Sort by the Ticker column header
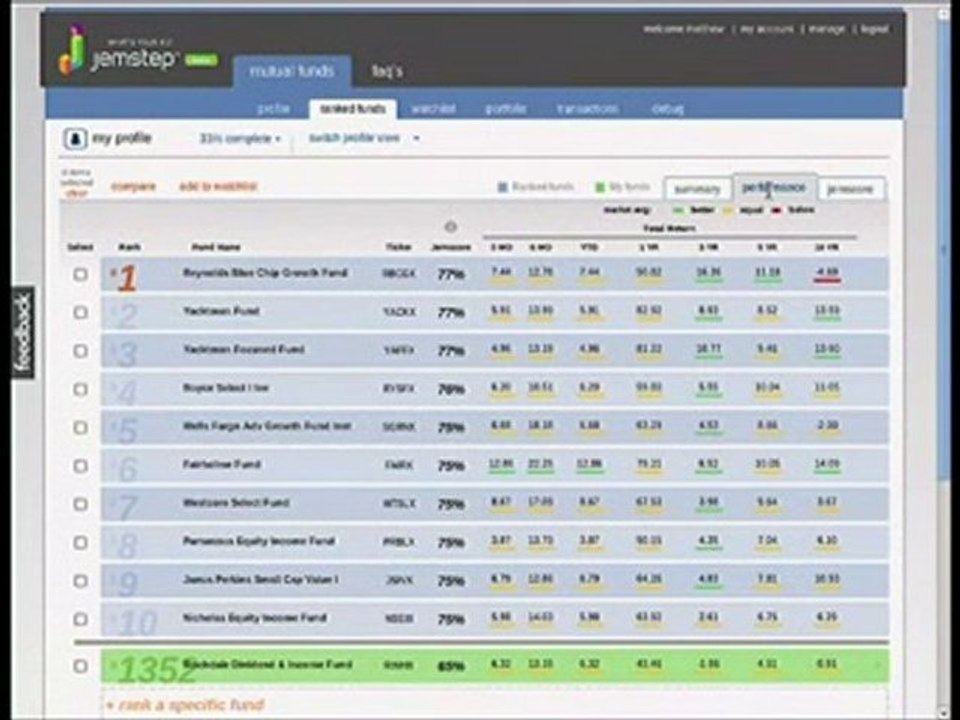This screenshot has width=960, height=720. 399,247
